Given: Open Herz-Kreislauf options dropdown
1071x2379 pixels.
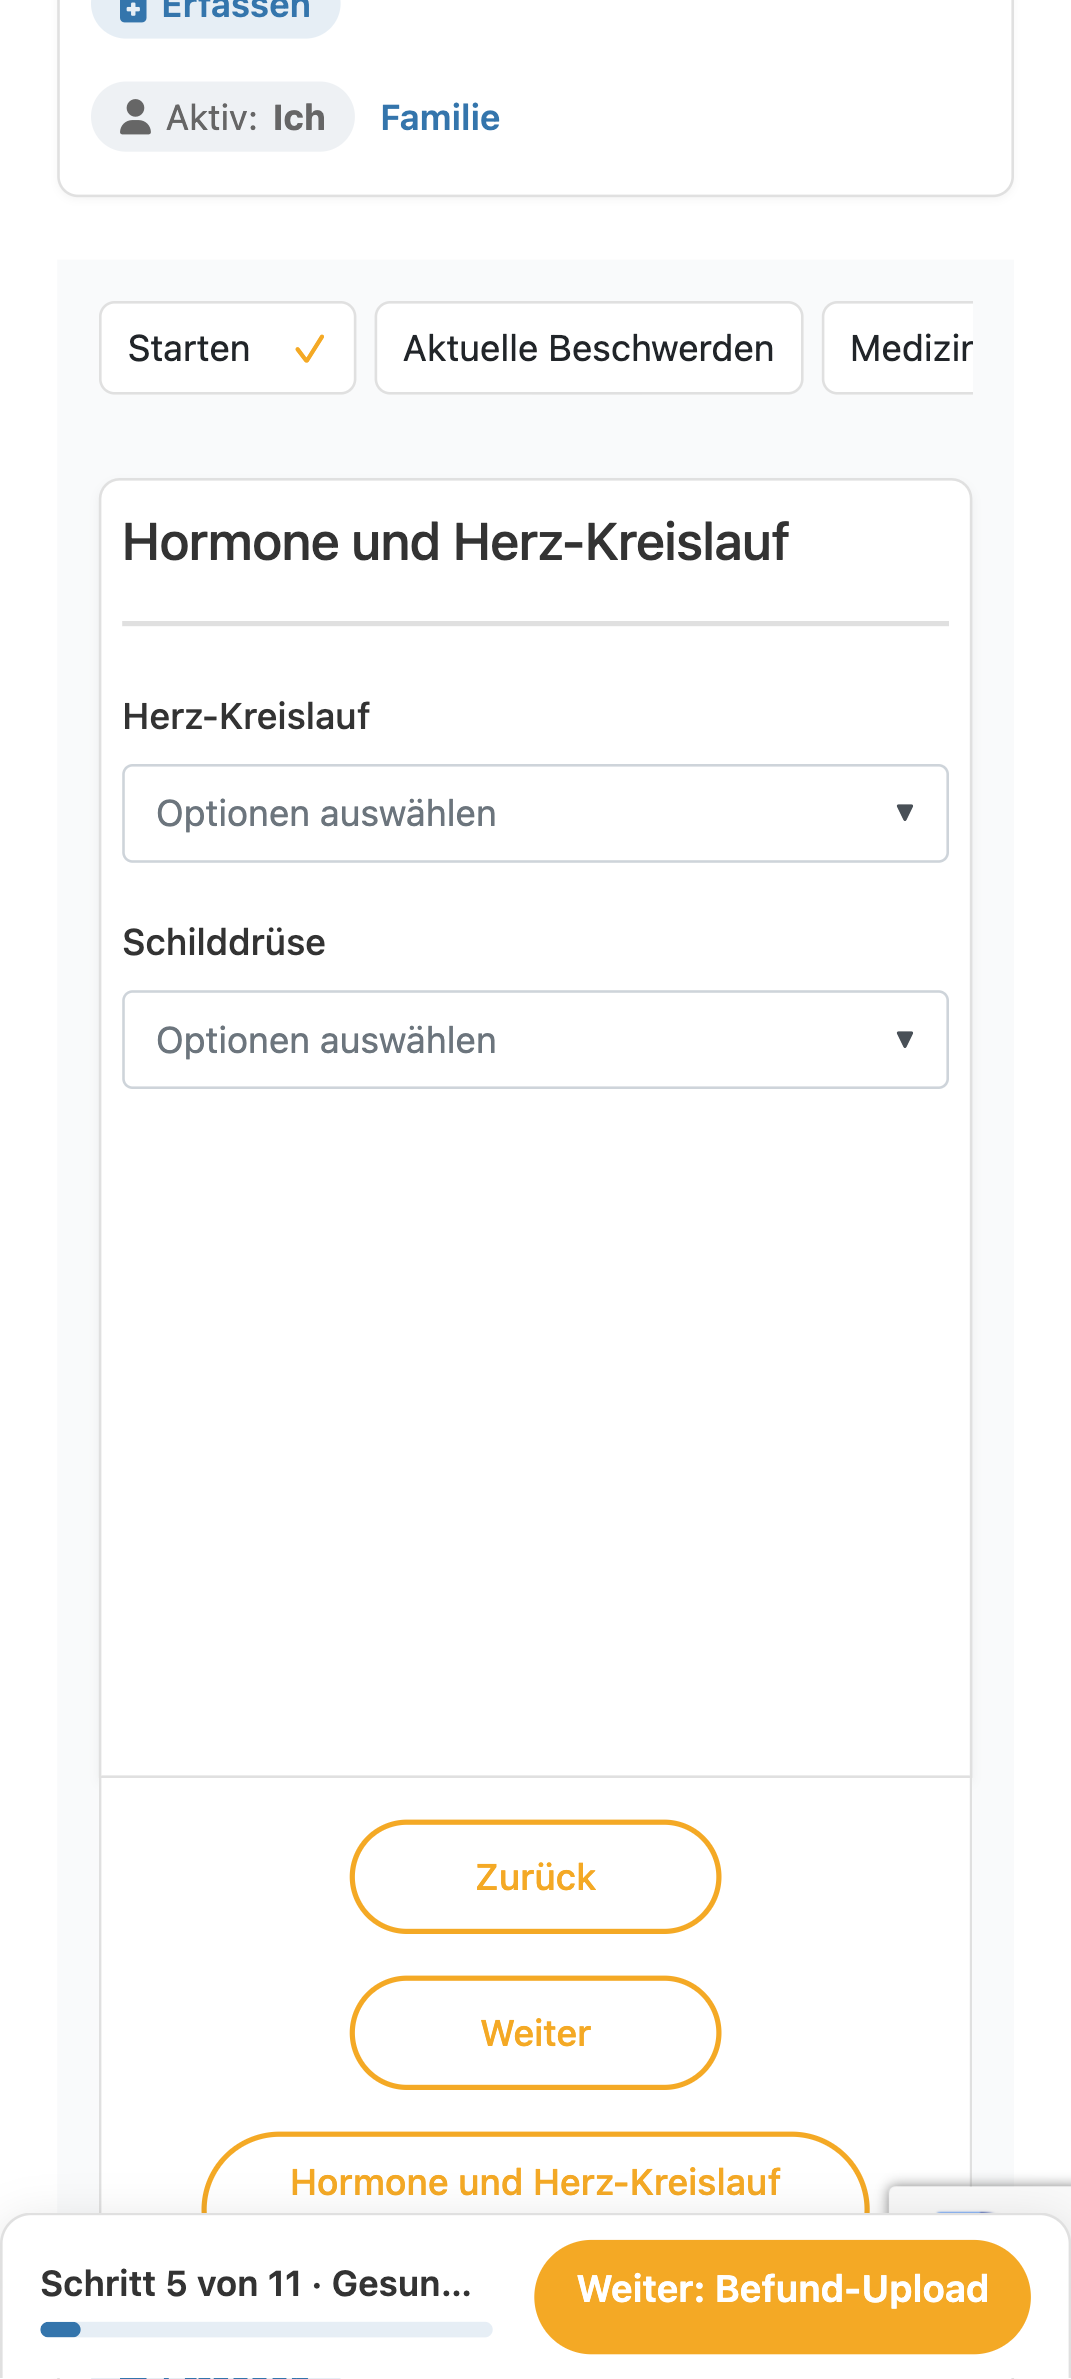Looking at the screenshot, I should (535, 813).
